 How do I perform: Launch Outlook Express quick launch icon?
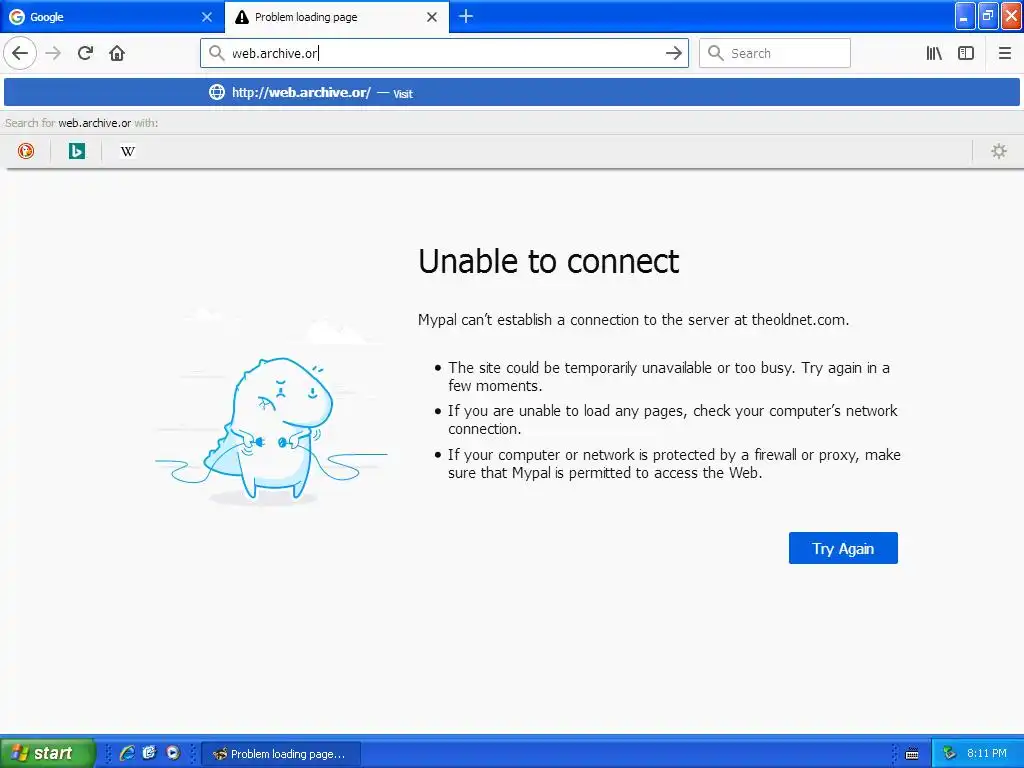(x=150, y=753)
